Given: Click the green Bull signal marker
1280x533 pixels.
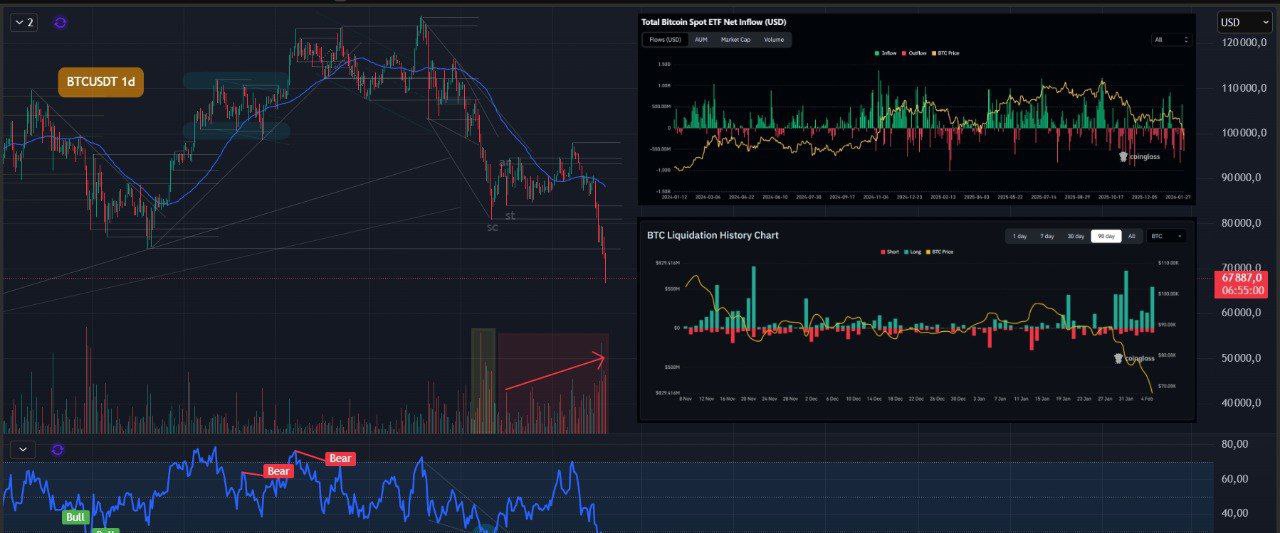Looking at the screenshot, I should click(74, 517).
